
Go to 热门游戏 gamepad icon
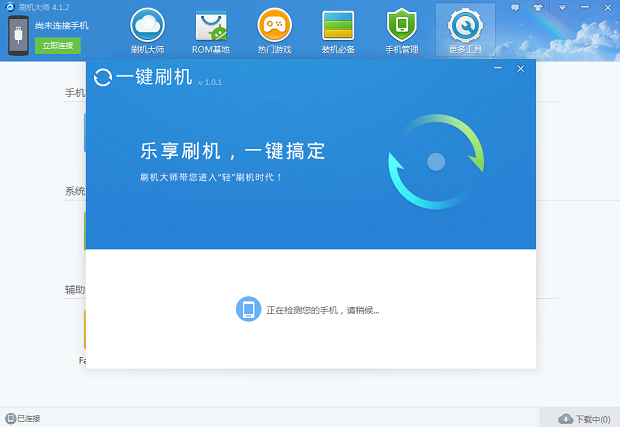tap(274, 29)
